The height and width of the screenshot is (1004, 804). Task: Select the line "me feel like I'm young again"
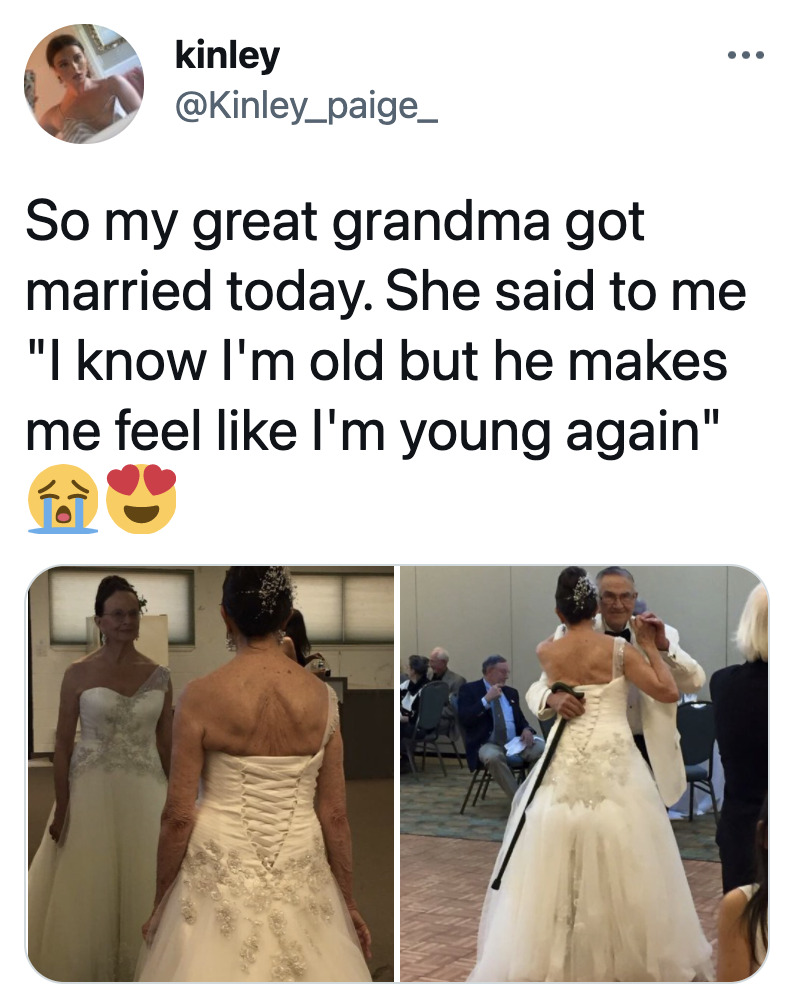point(373,432)
